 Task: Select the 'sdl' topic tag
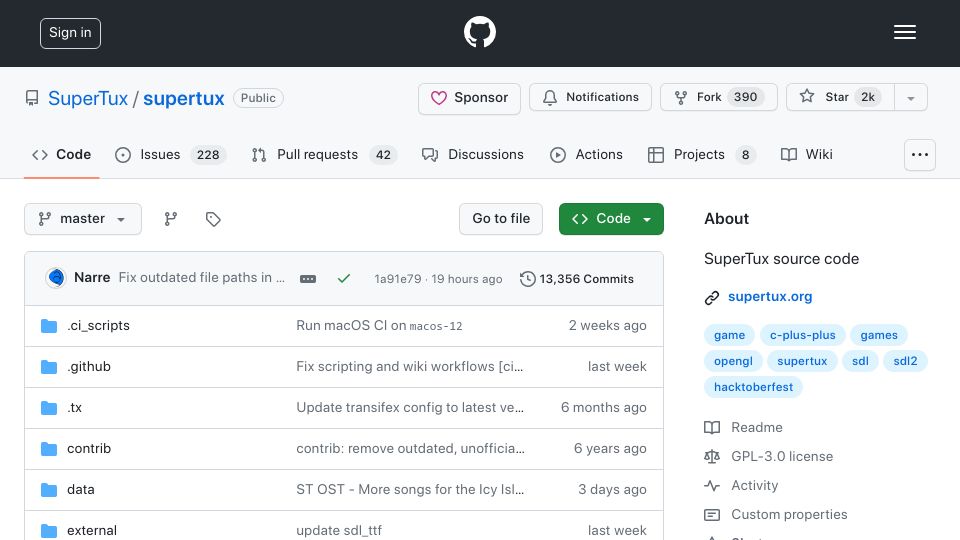tap(860, 361)
